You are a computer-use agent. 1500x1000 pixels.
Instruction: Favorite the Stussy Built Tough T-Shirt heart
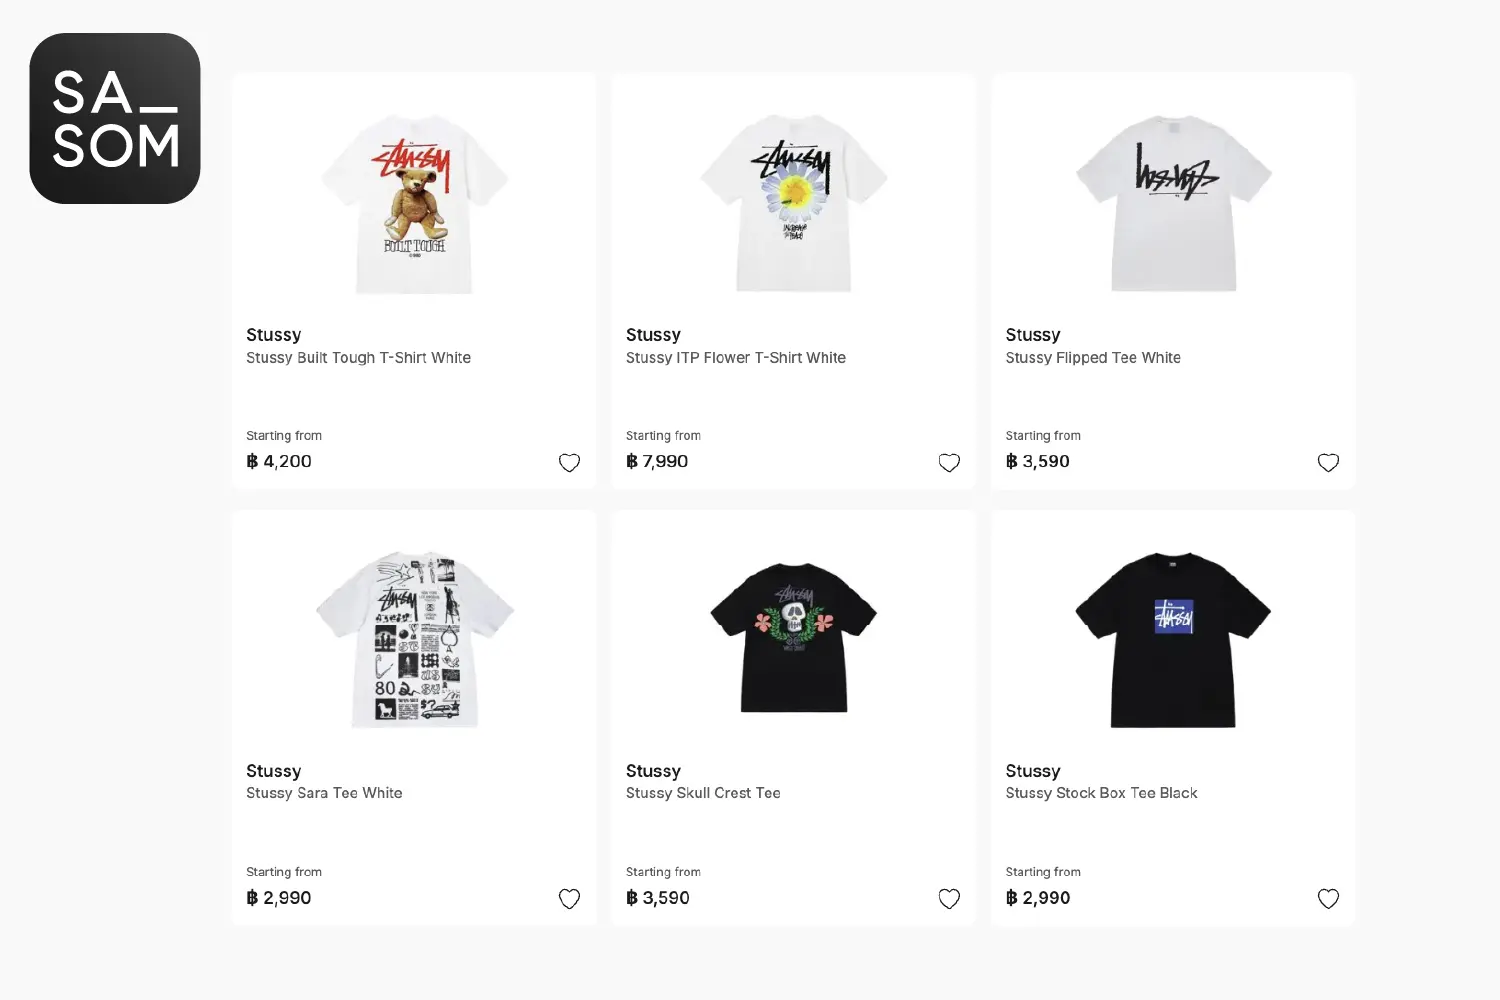(569, 462)
